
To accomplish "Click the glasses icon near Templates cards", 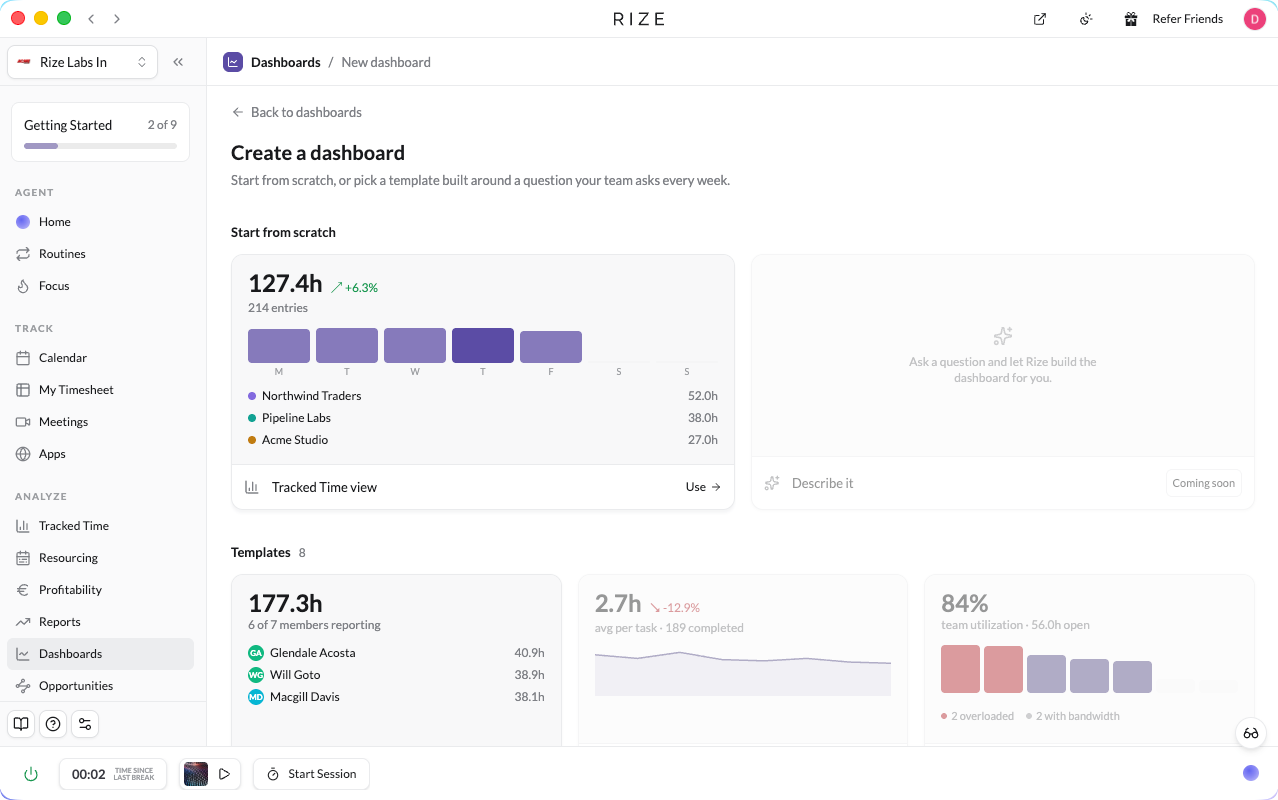I will click(x=1251, y=733).
